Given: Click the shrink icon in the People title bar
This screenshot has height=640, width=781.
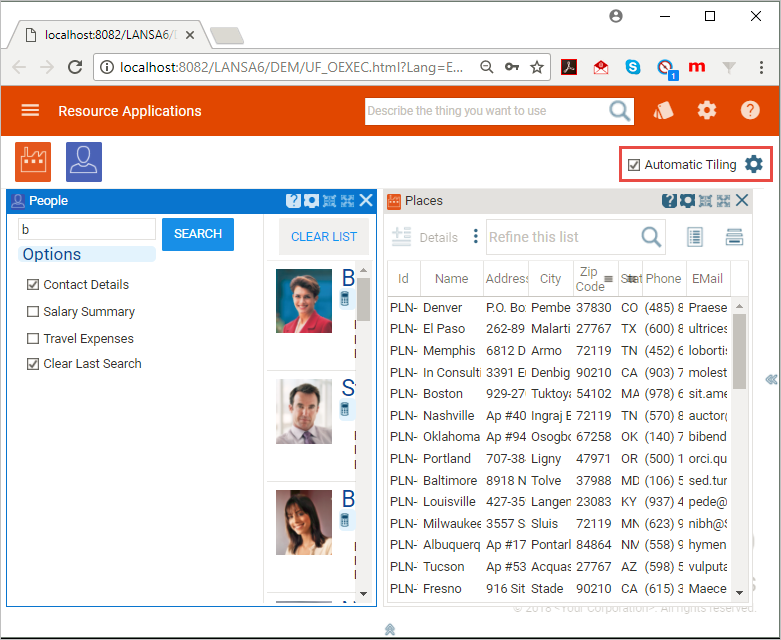Looking at the screenshot, I should 329,201.
